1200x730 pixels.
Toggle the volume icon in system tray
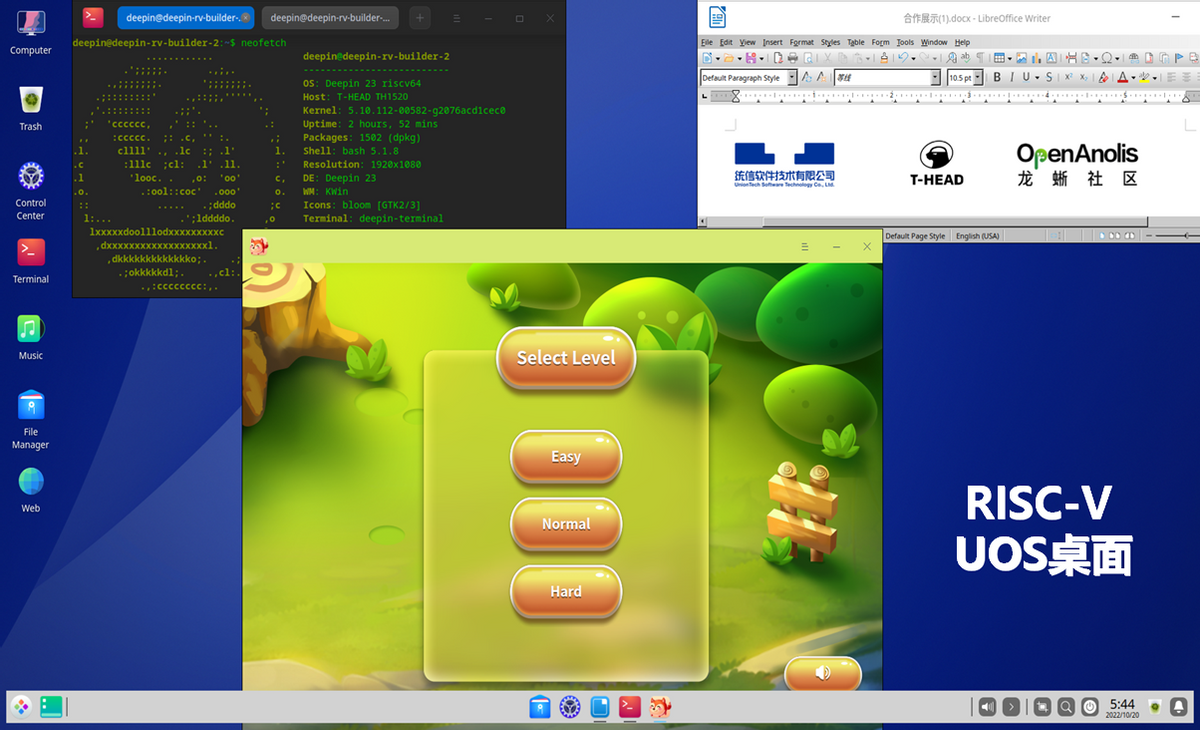(x=987, y=707)
